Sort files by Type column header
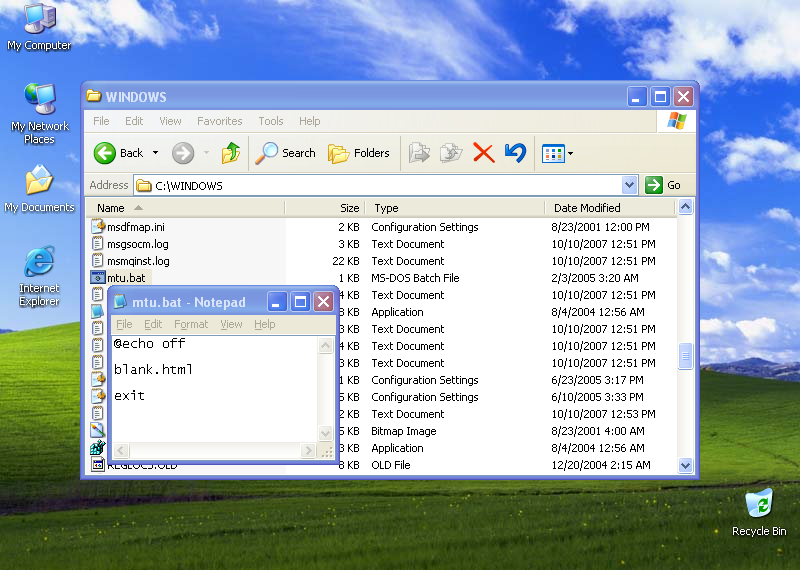 click(x=454, y=208)
